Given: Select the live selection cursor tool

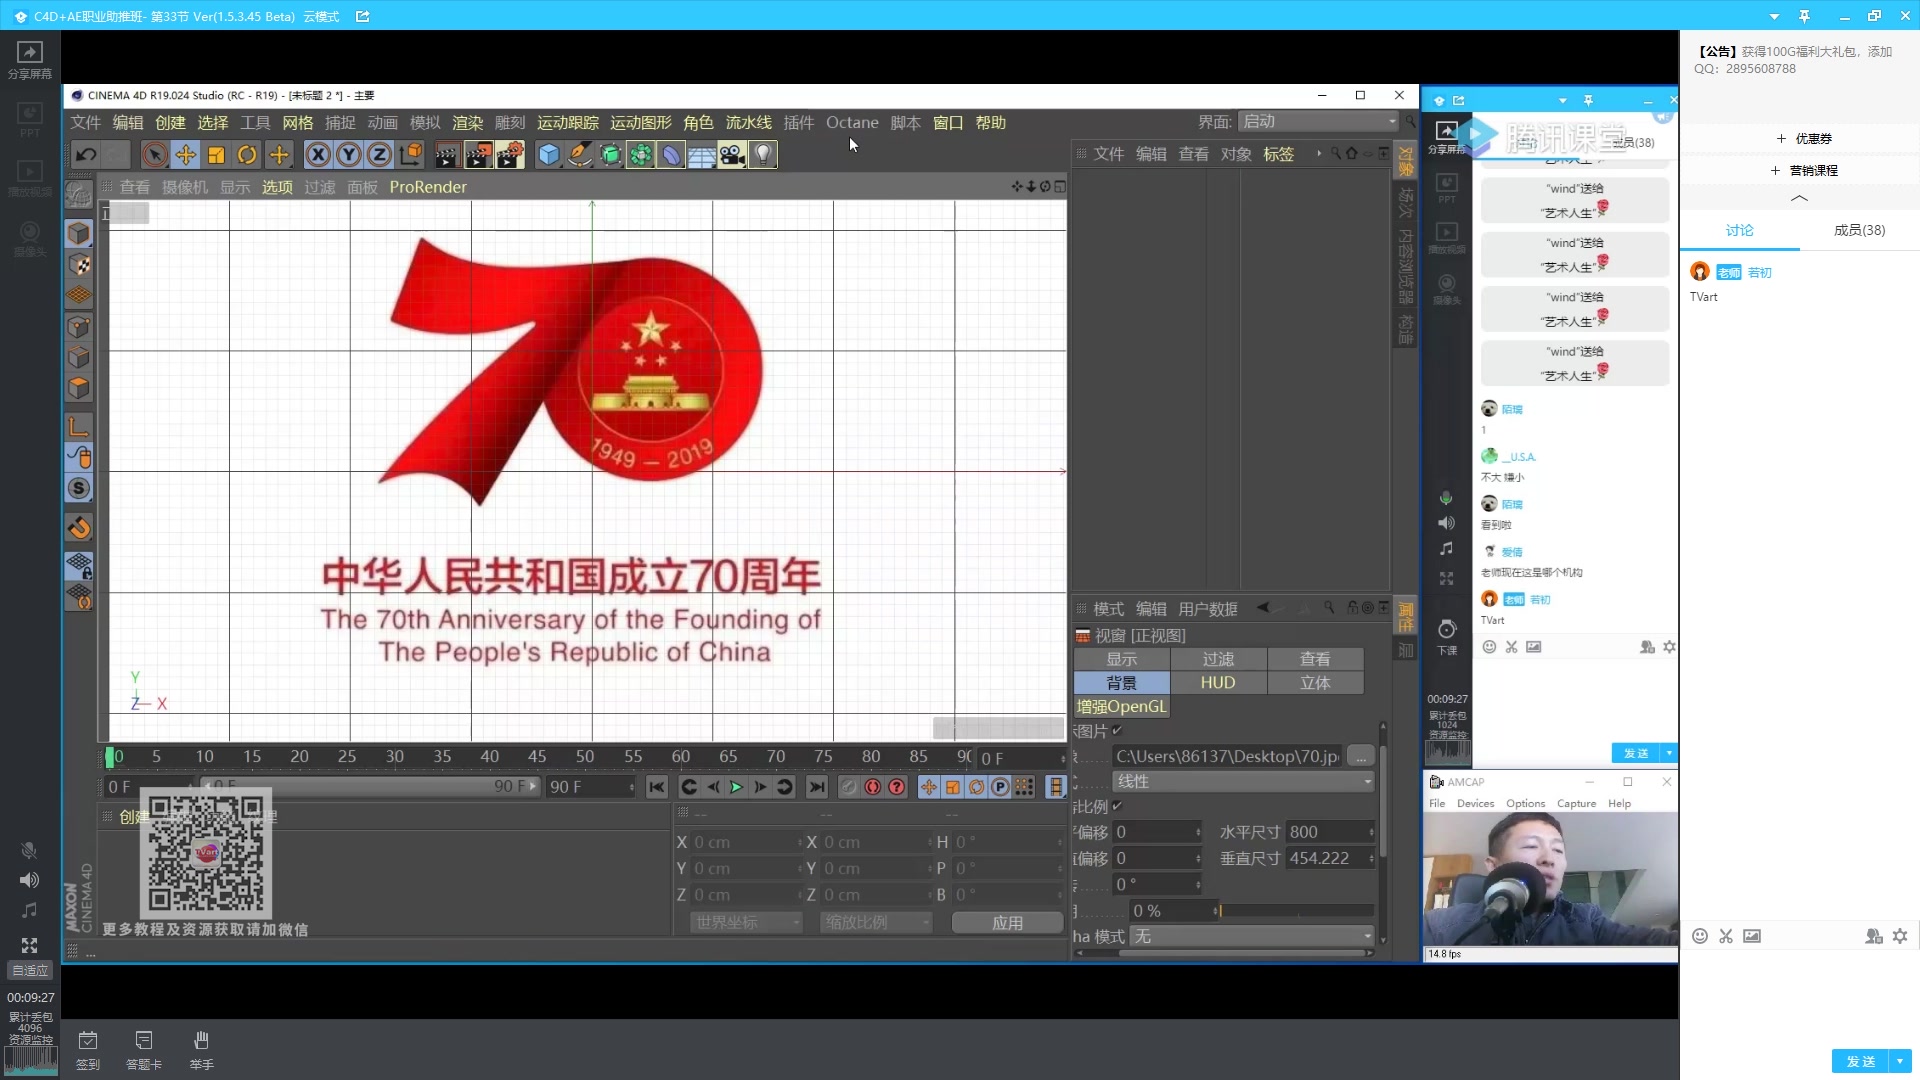Looking at the screenshot, I should click(154, 154).
